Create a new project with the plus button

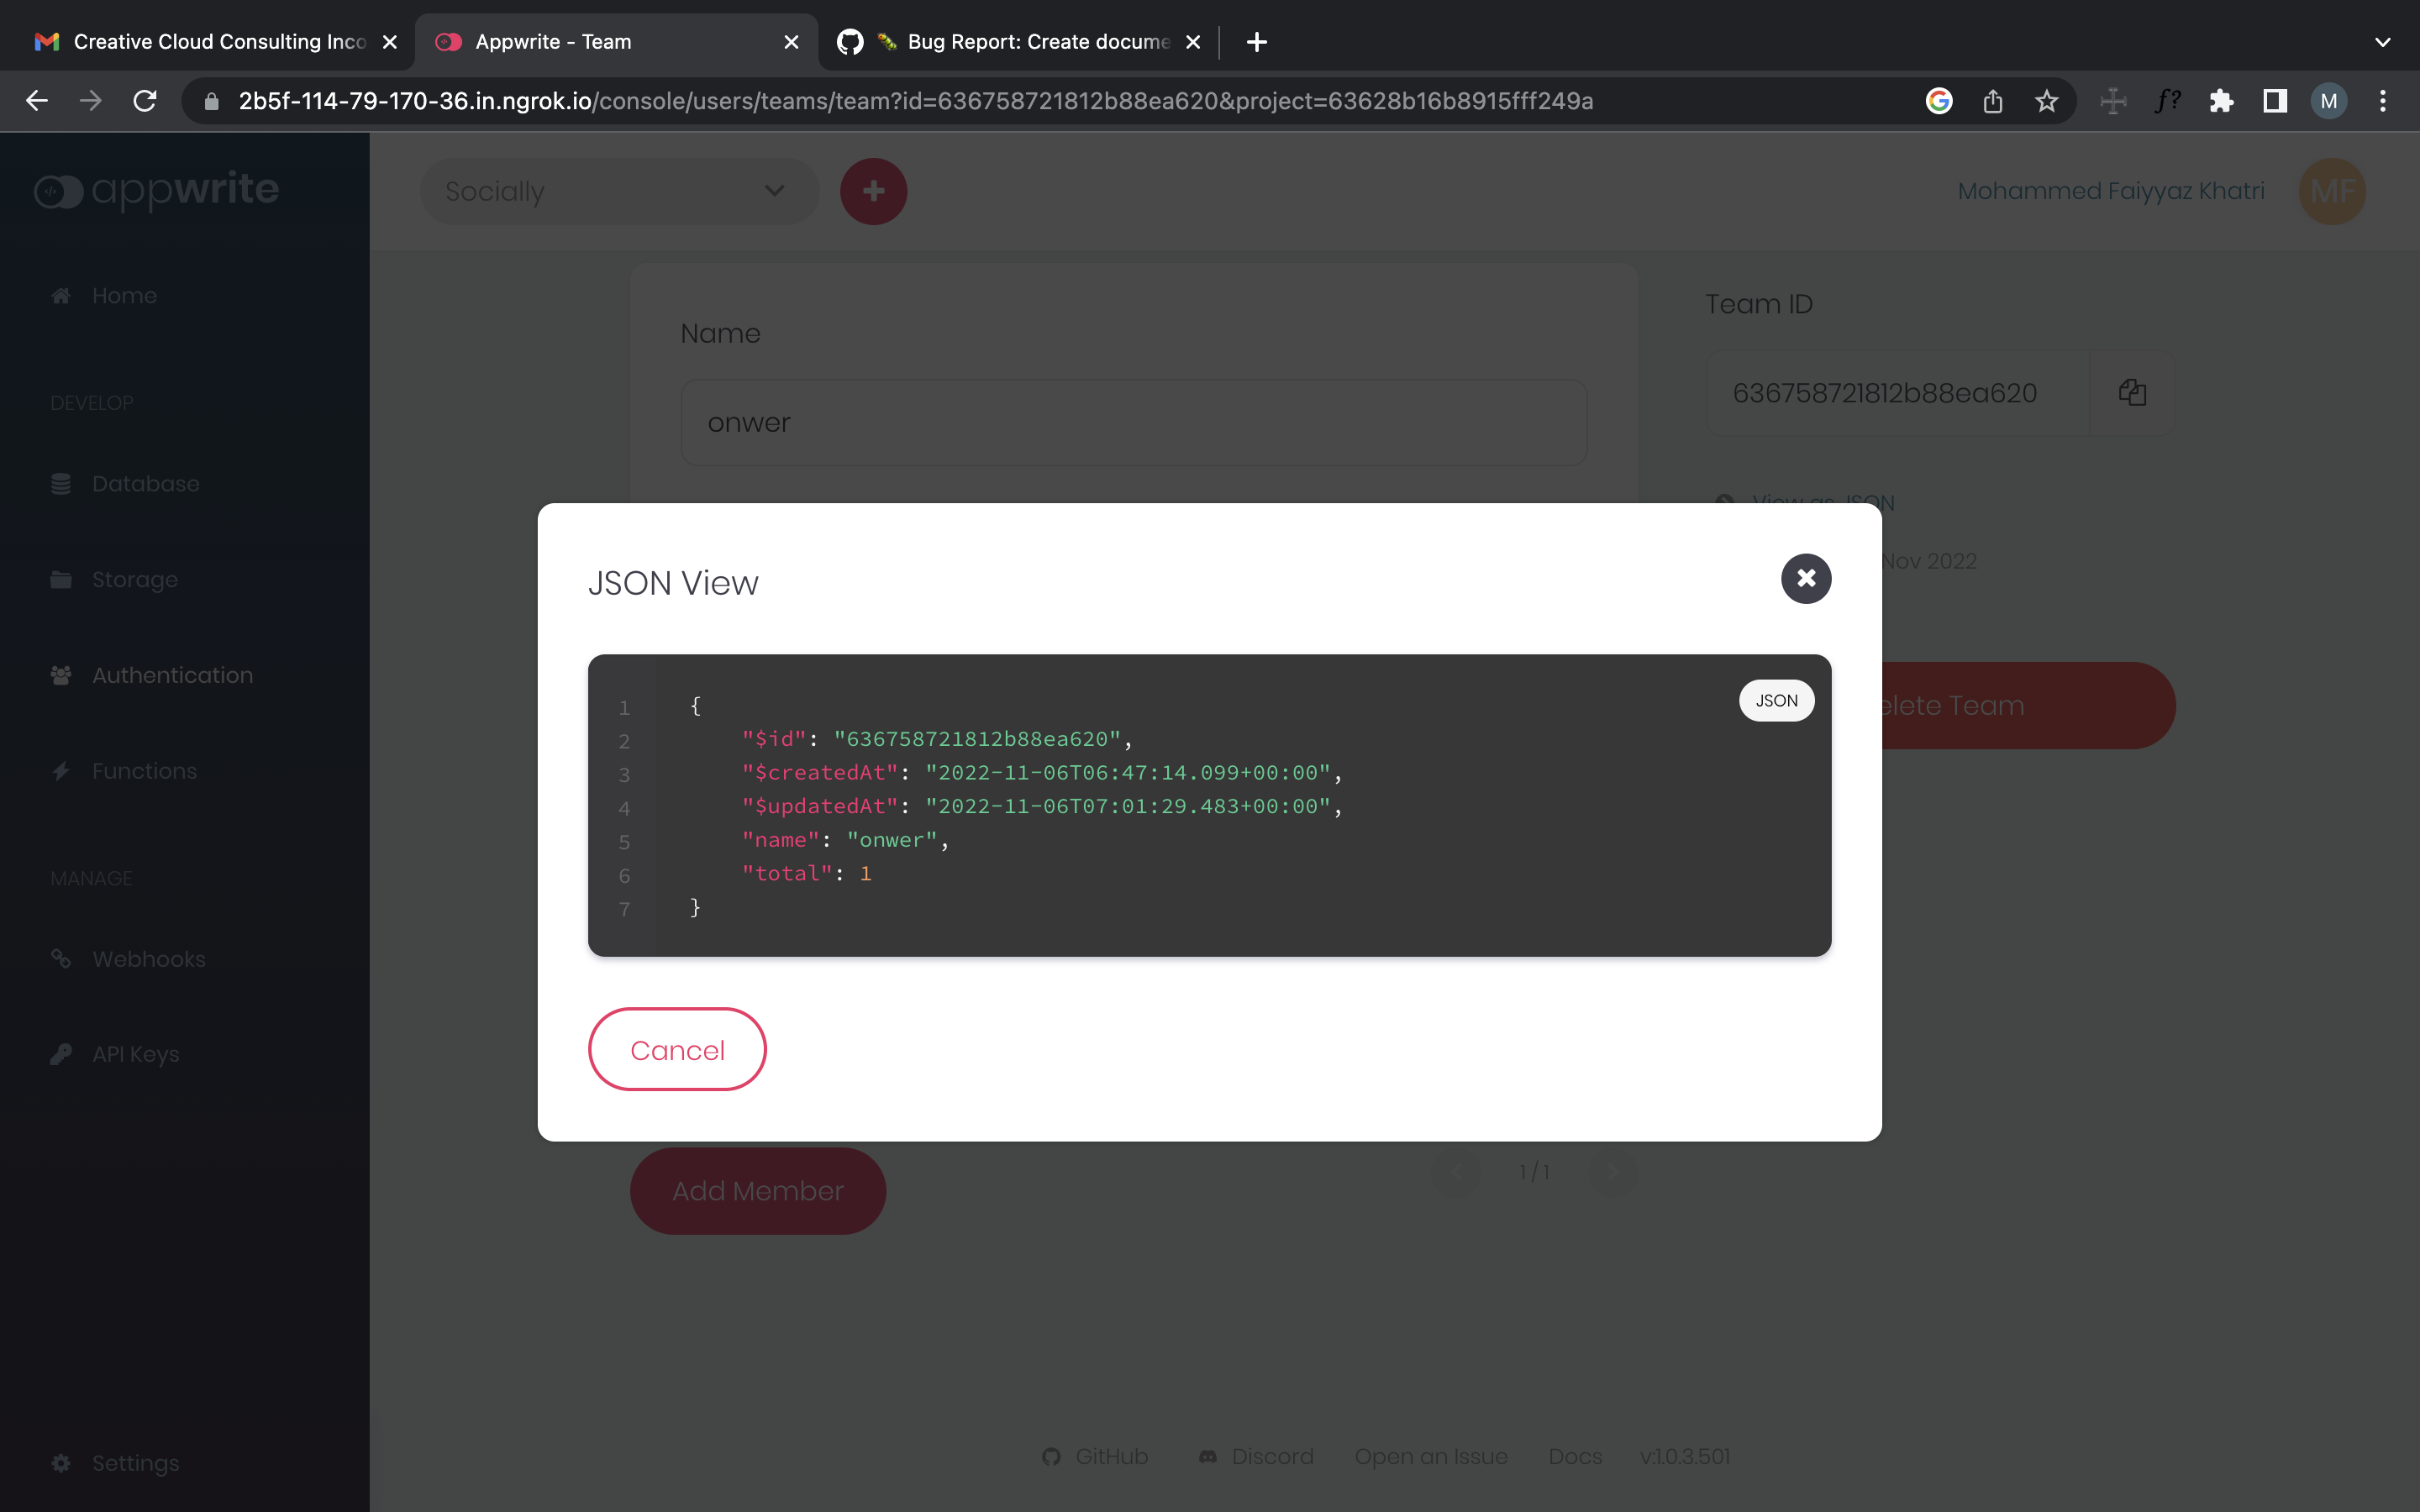874,190
